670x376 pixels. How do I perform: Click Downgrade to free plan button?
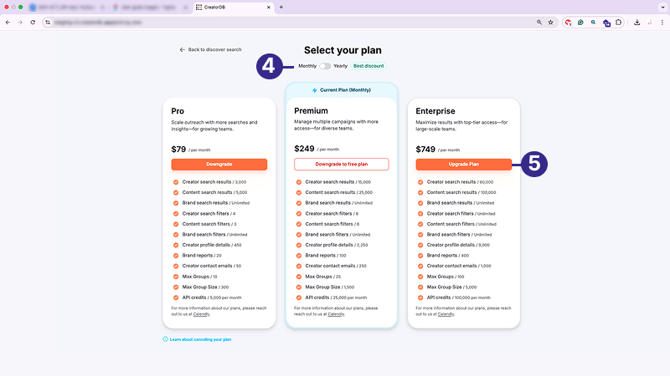(x=341, y=164)
